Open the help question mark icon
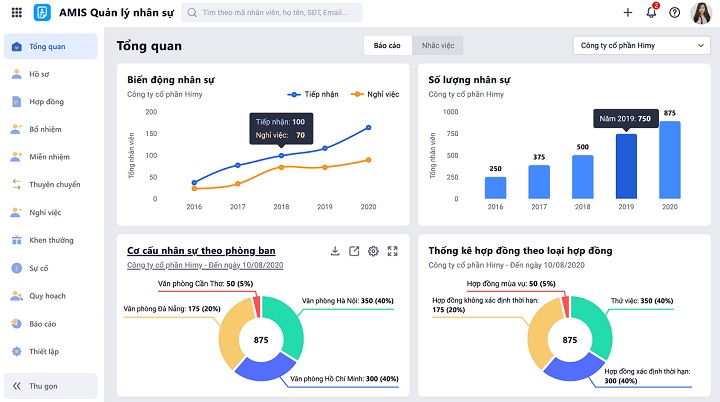720x402 pixels. pyautogui.click(x=675, y=12)
